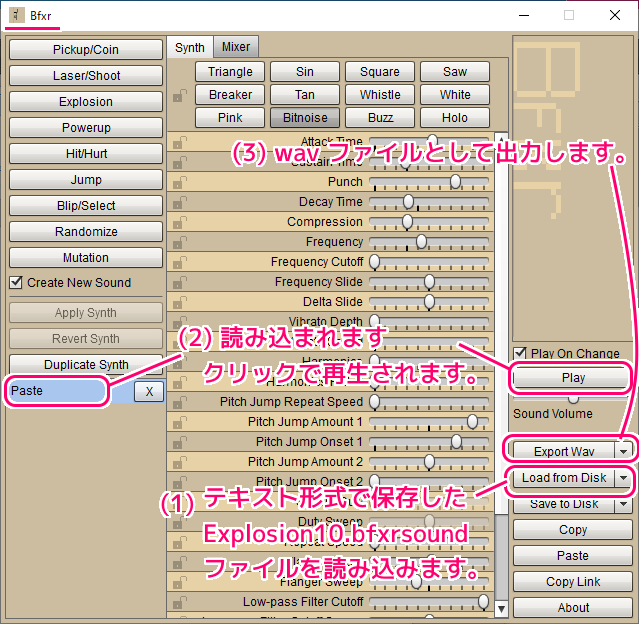This screenshot has height=624, width=639.
Task: Select the Whistle waveform
Action: click(x=380, y=95)
